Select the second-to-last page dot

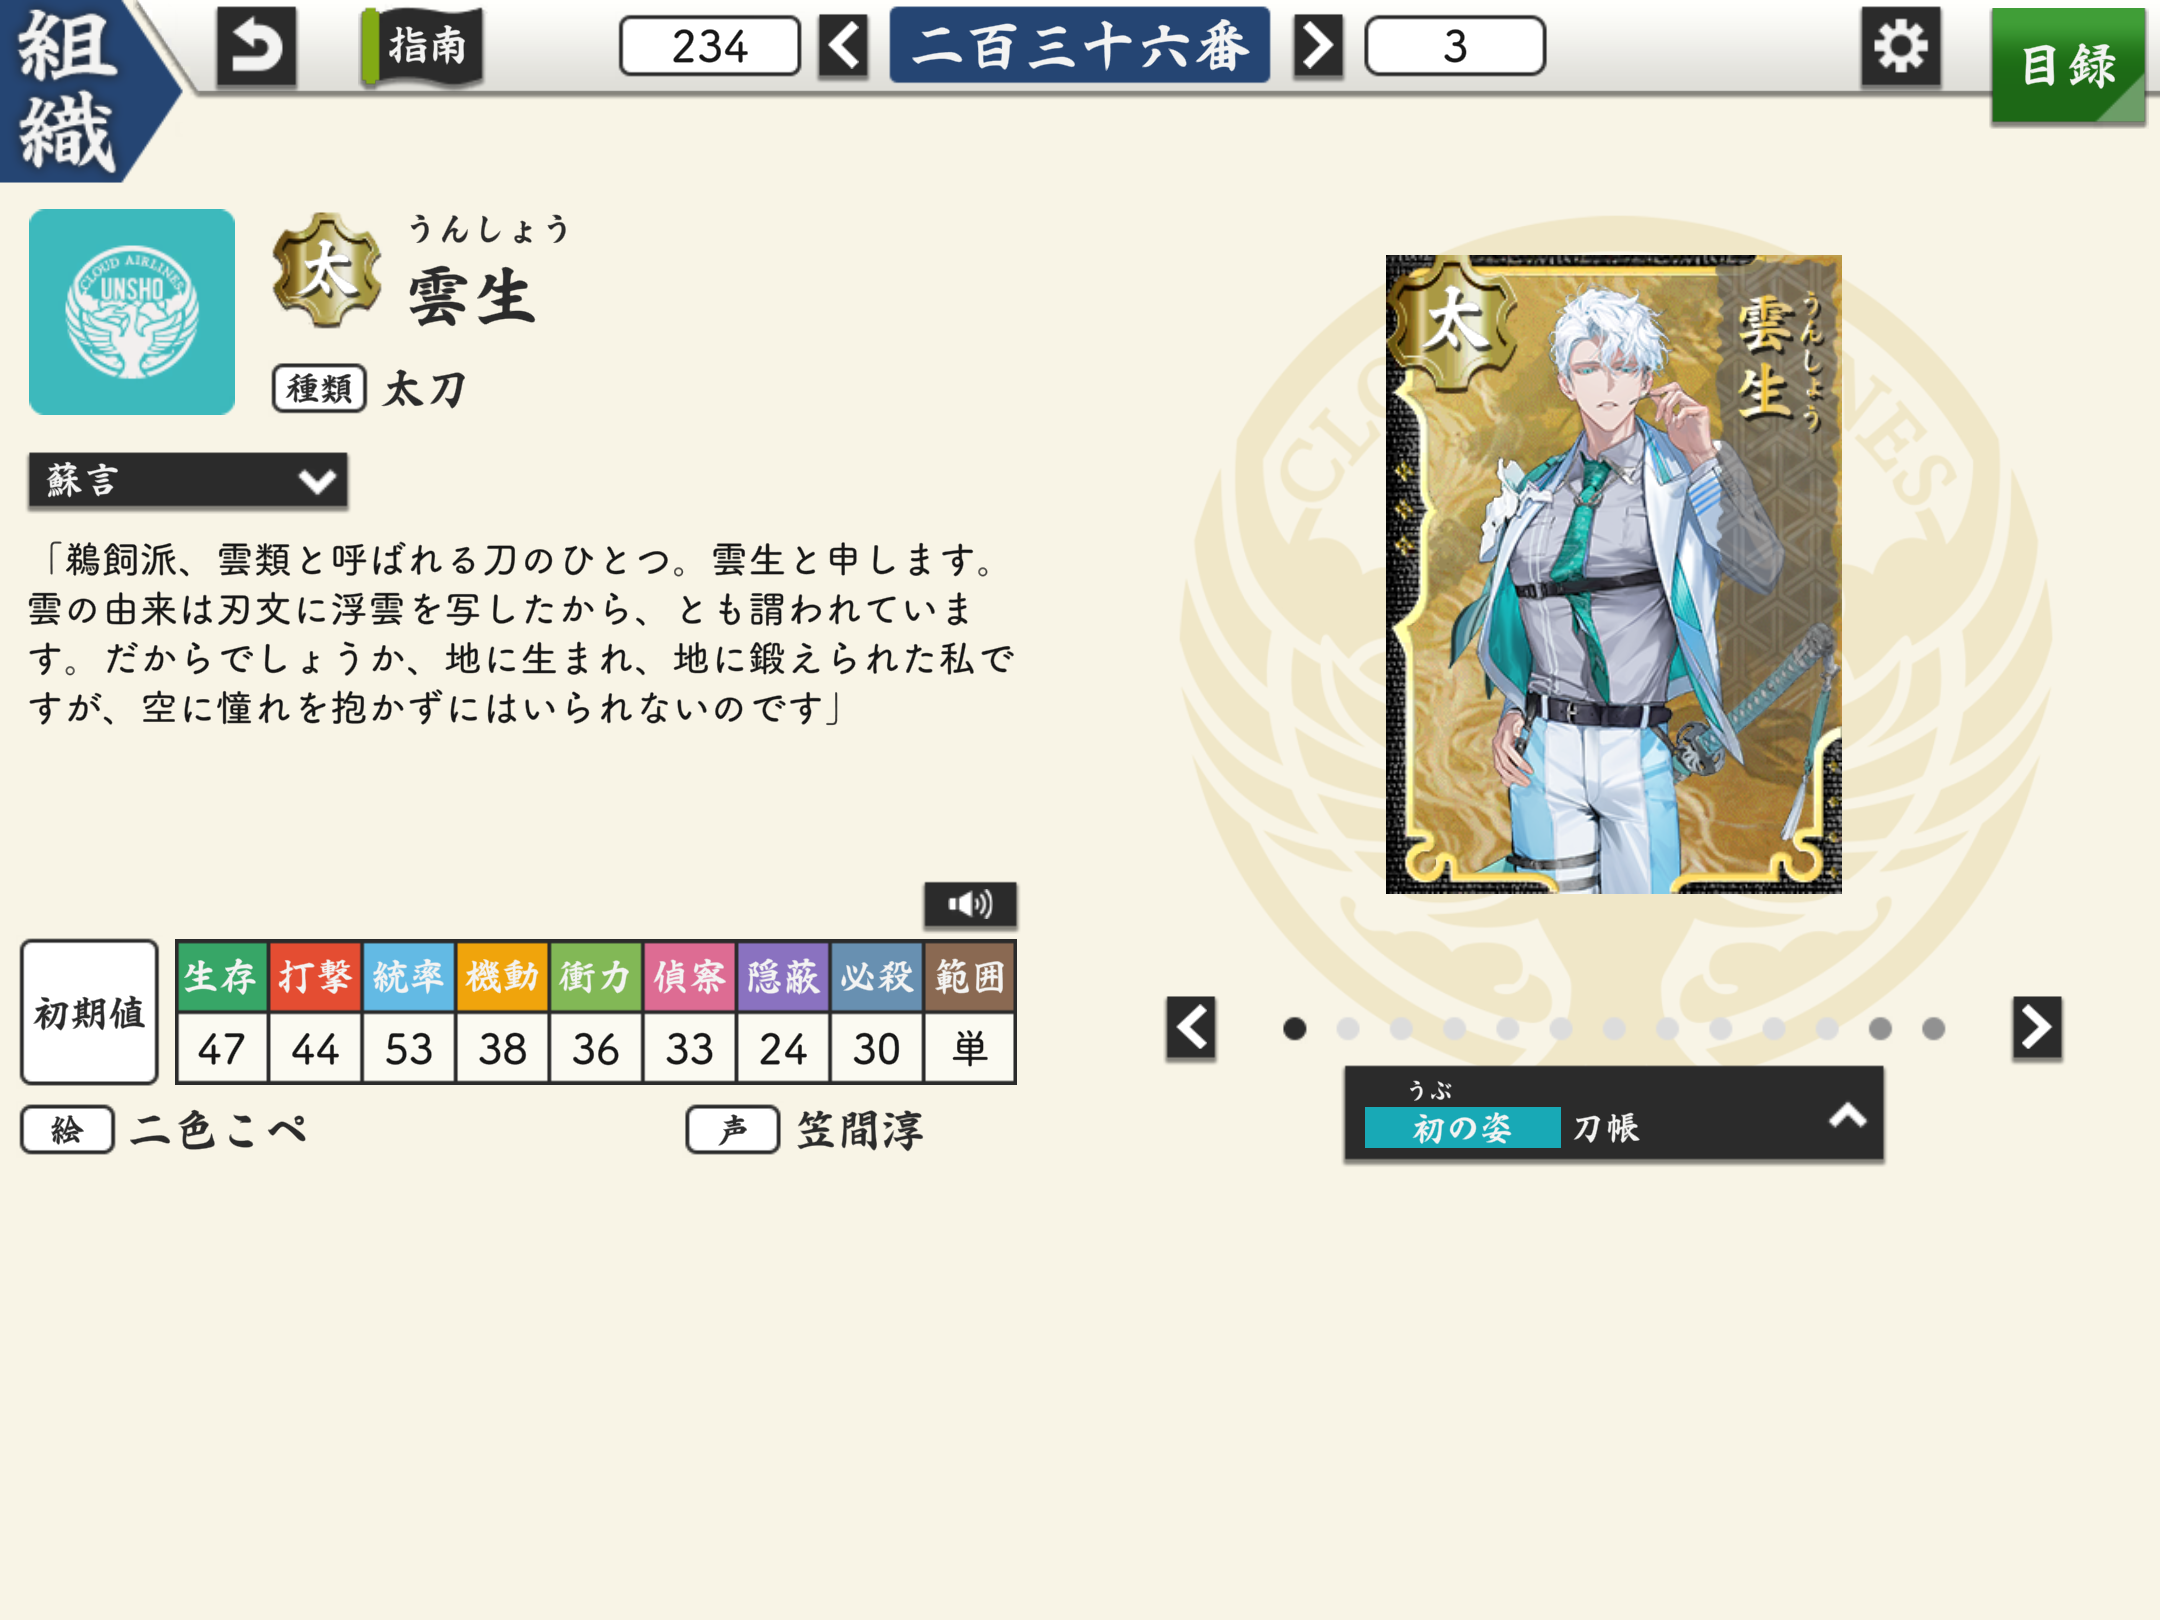coord(1880,1028)
